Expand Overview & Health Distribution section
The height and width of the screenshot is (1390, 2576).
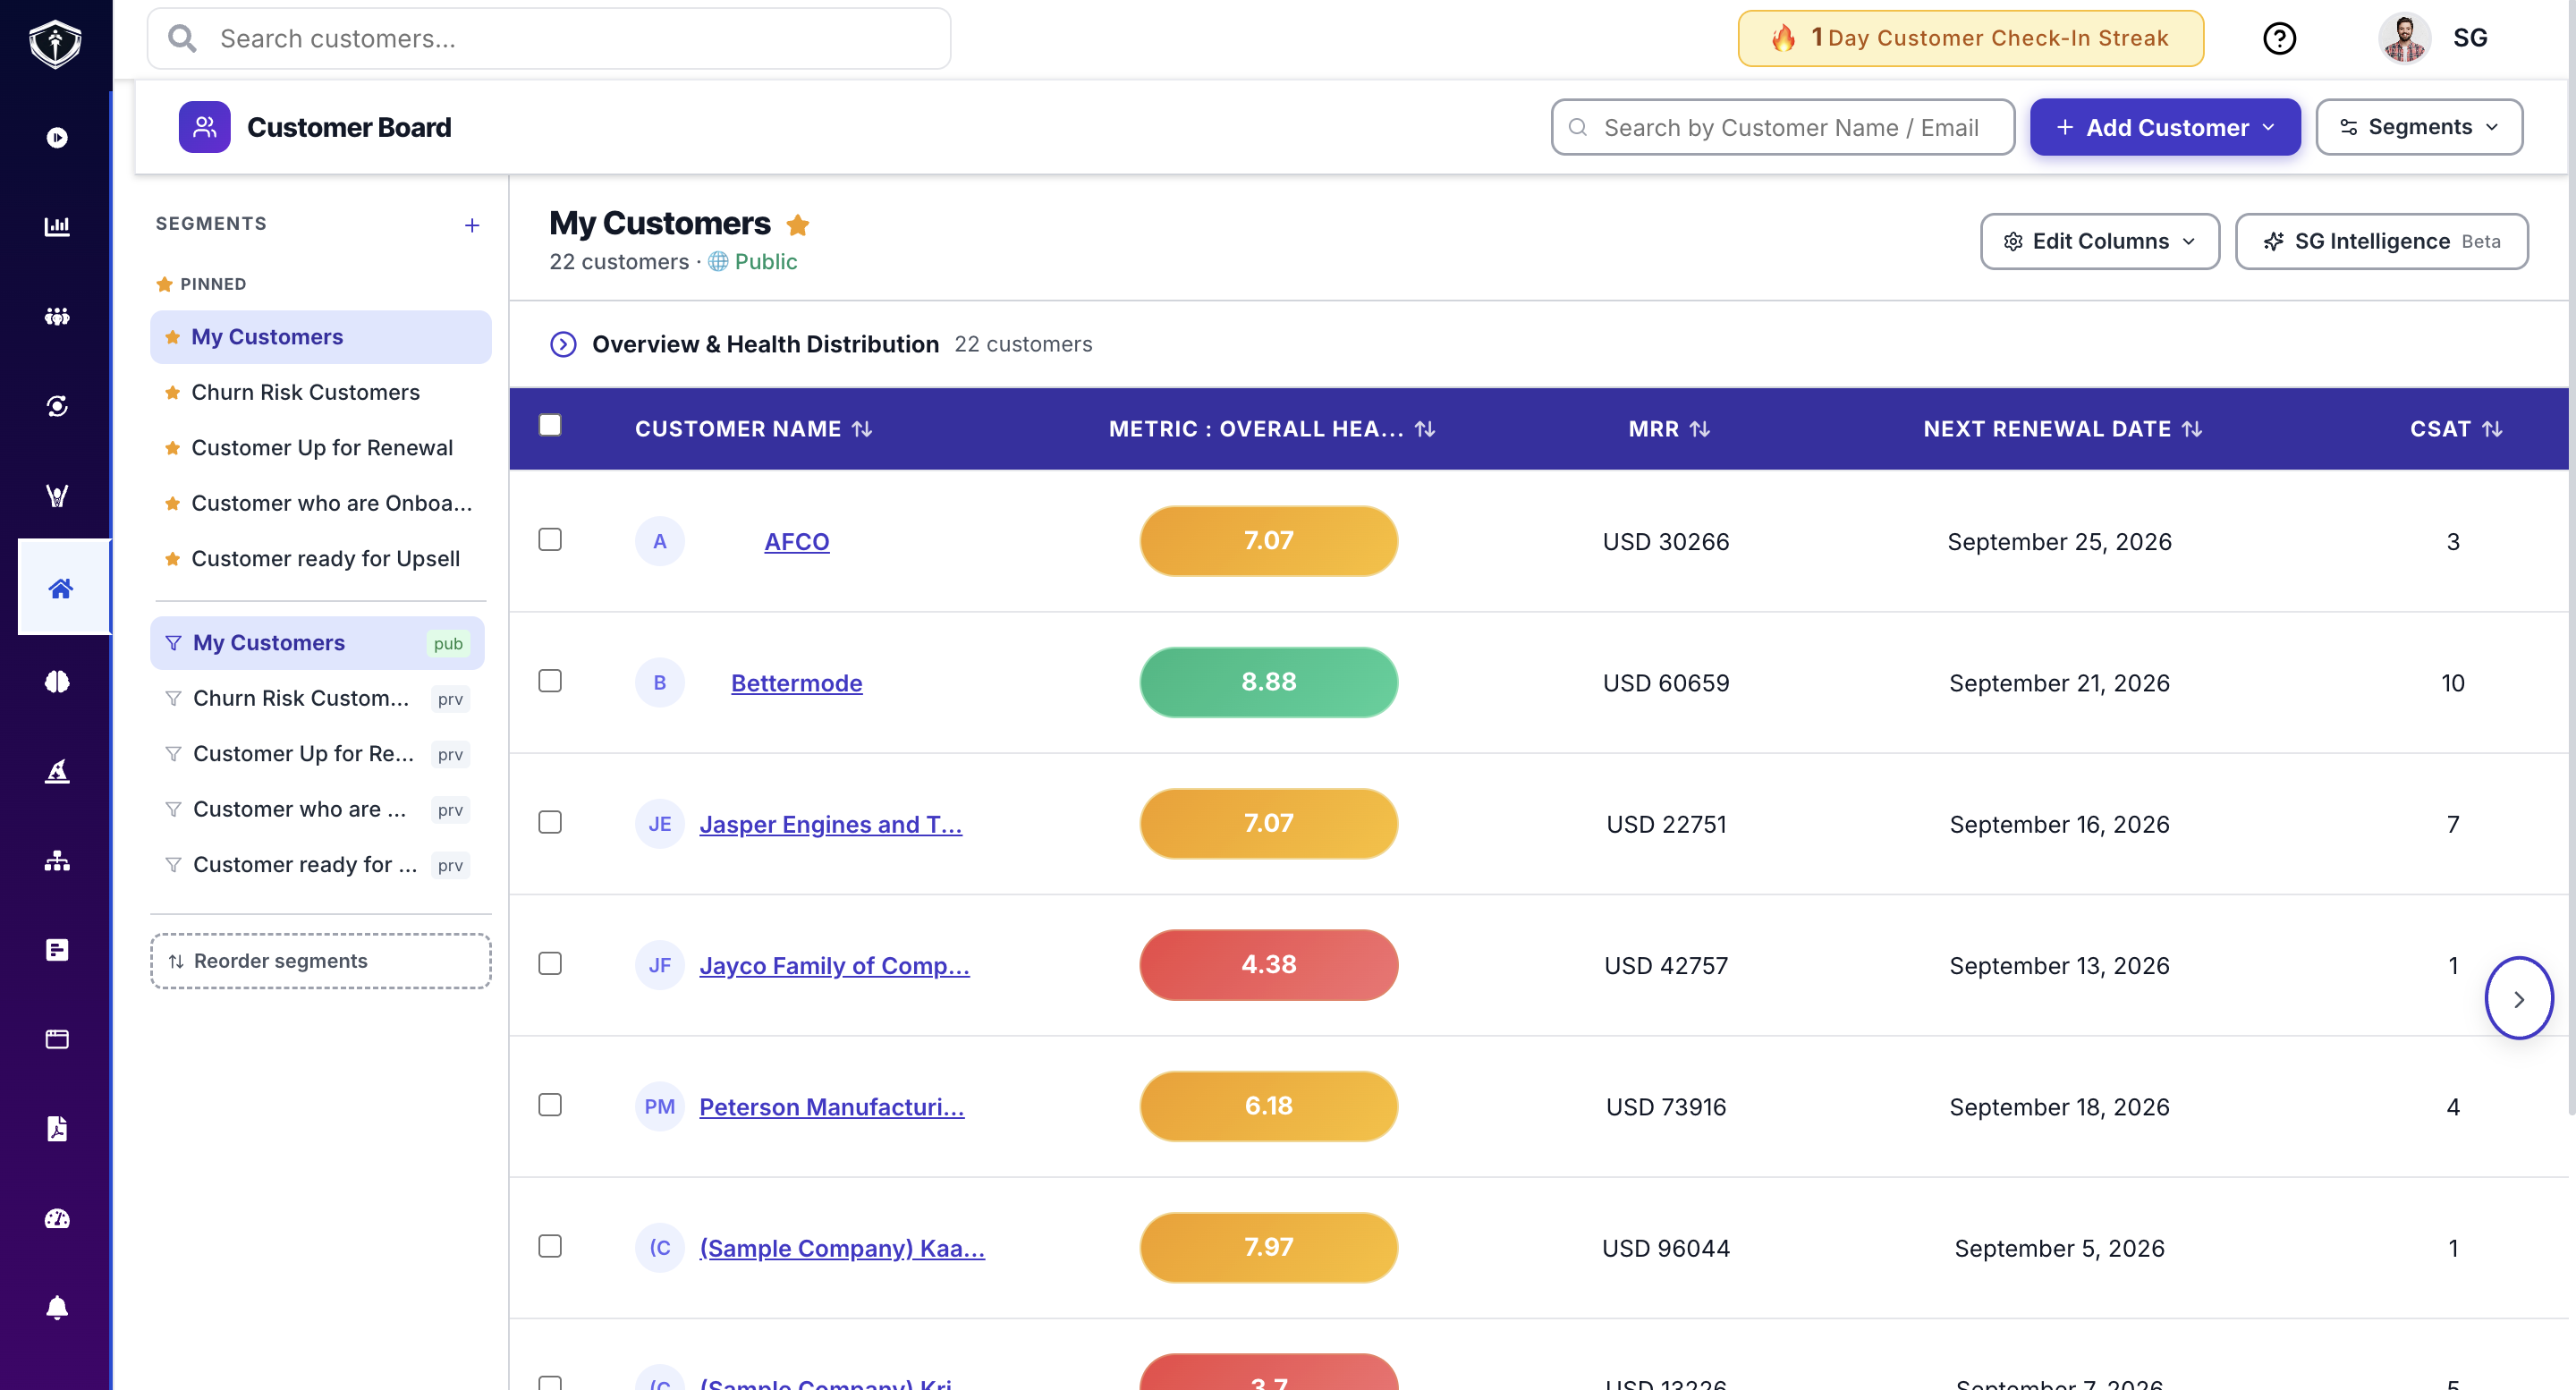563,344
